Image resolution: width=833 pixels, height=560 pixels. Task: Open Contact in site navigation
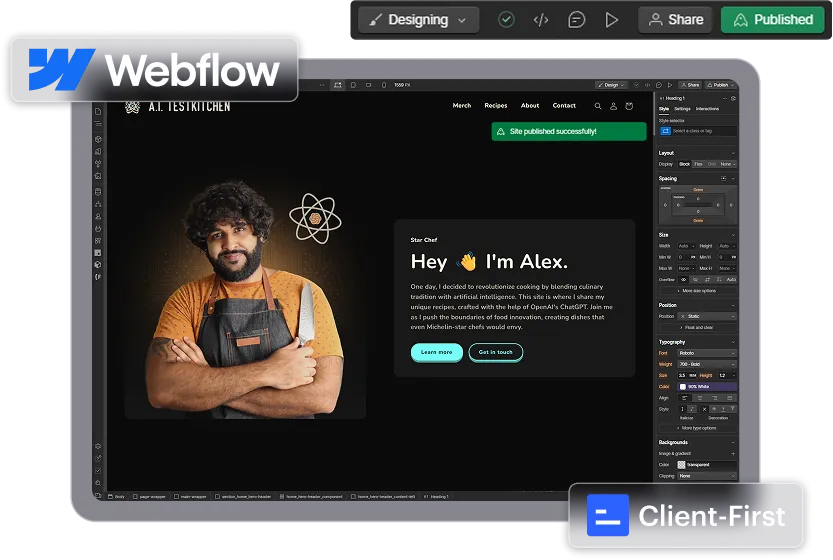[564, 106]
